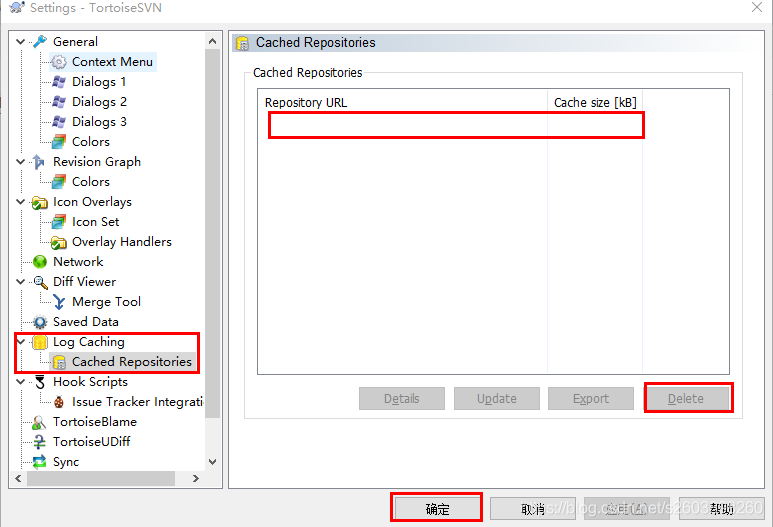Click the Overlay Handlers icon

tap(59, 242)
